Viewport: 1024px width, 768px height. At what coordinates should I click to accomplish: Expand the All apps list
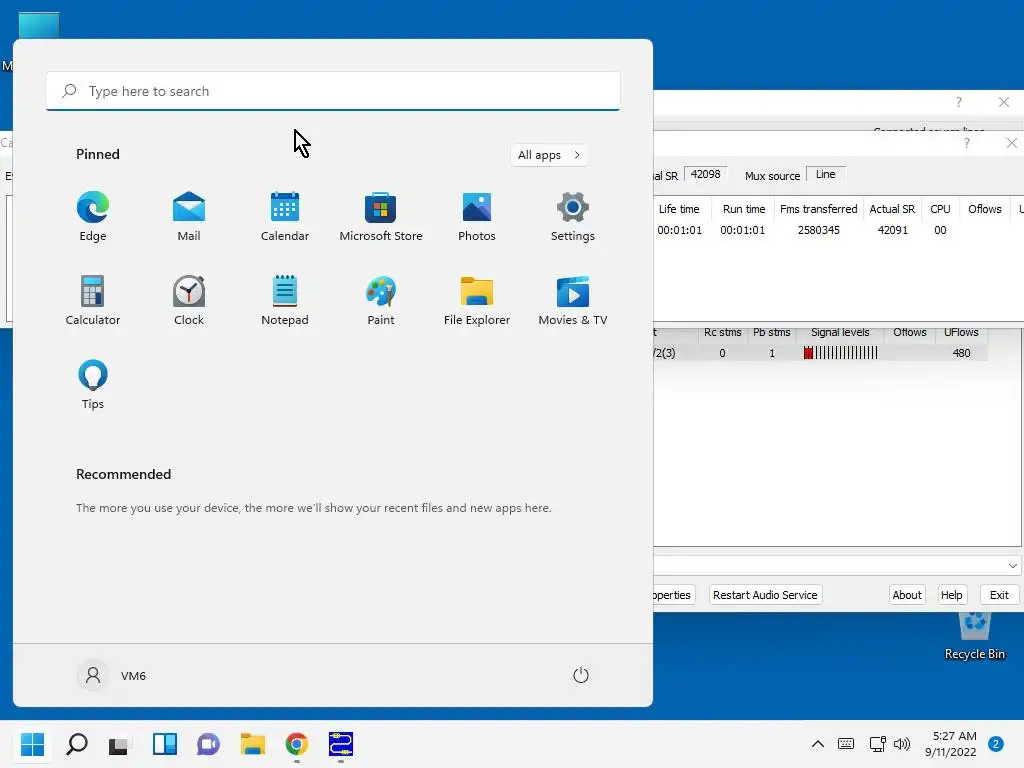[x=549, y=155]
